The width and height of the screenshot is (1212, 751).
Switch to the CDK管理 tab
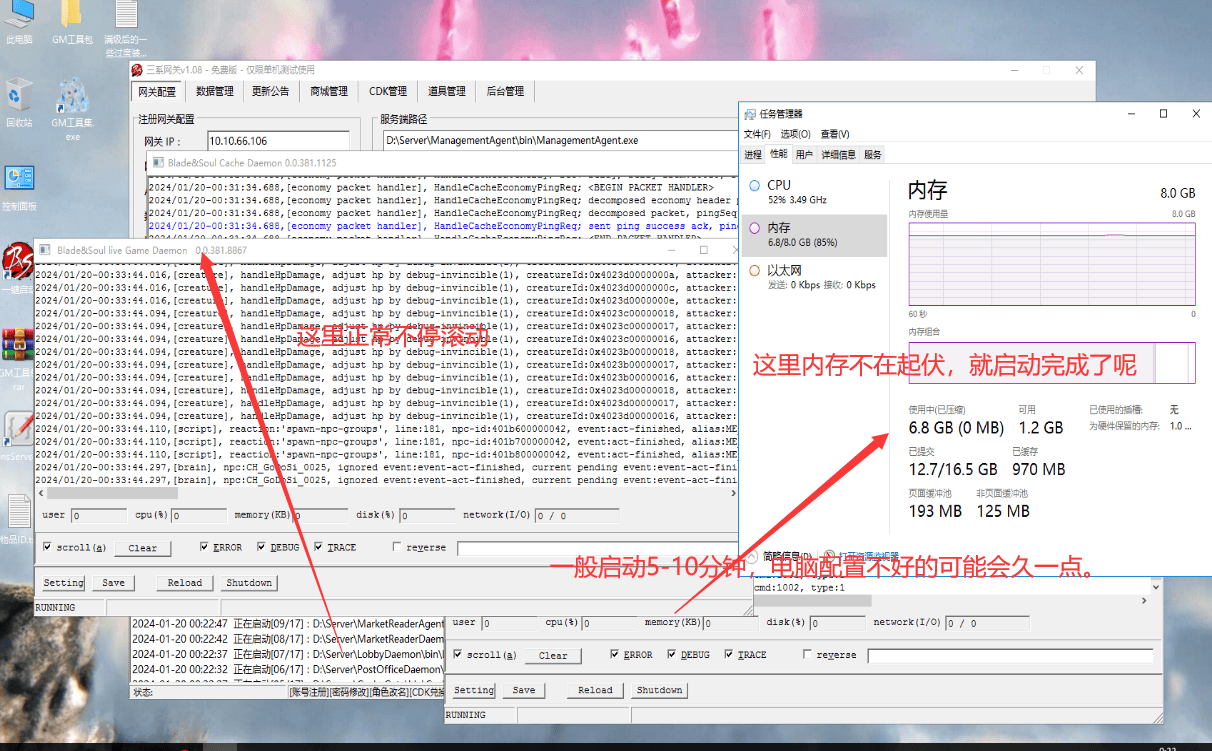[388, 91]
